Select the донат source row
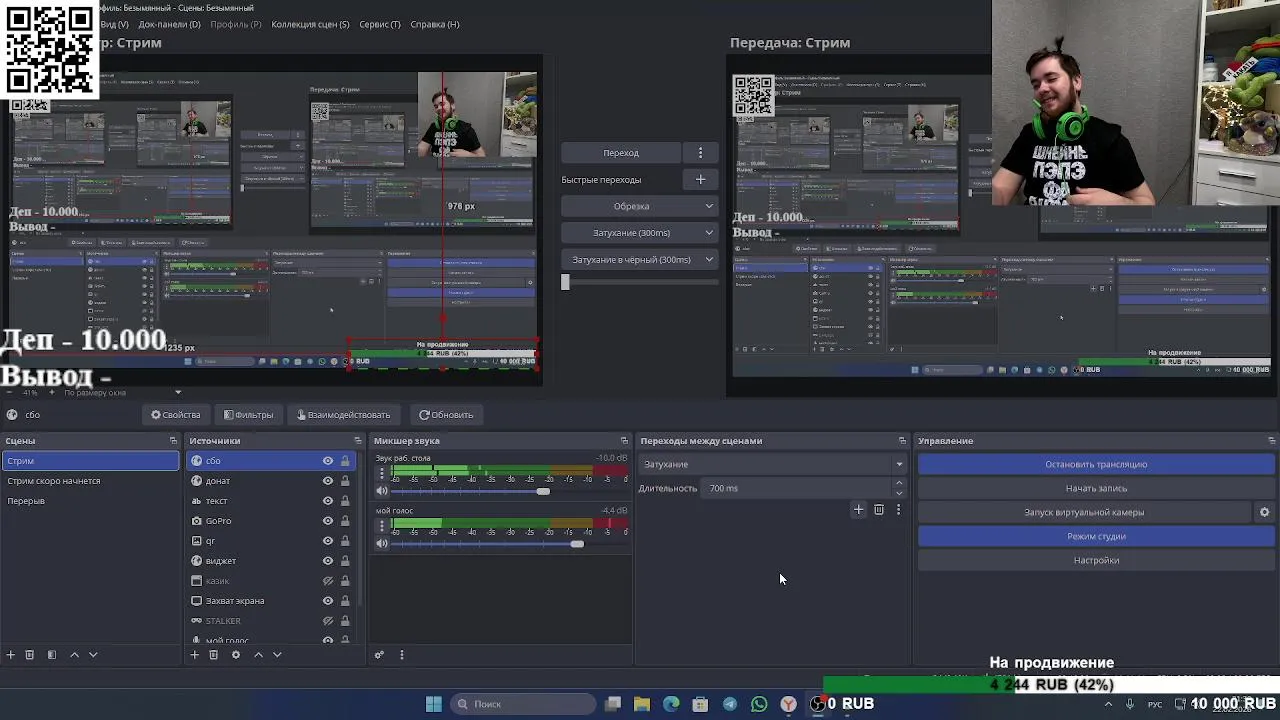This screenshot has width=1280, height=720. pyautogui.click(x=270, y=481)
